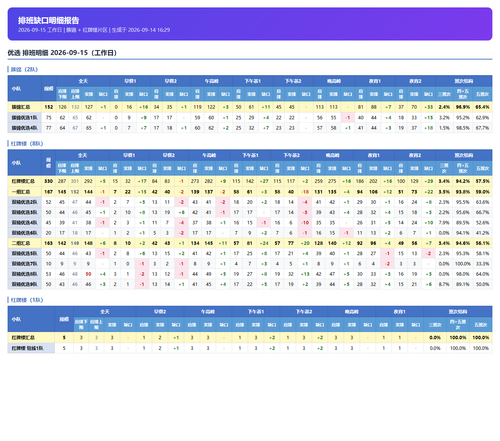Click the 33.3% percentage cell
Viewport: 500px width, 441px height.
coord(482,264)
